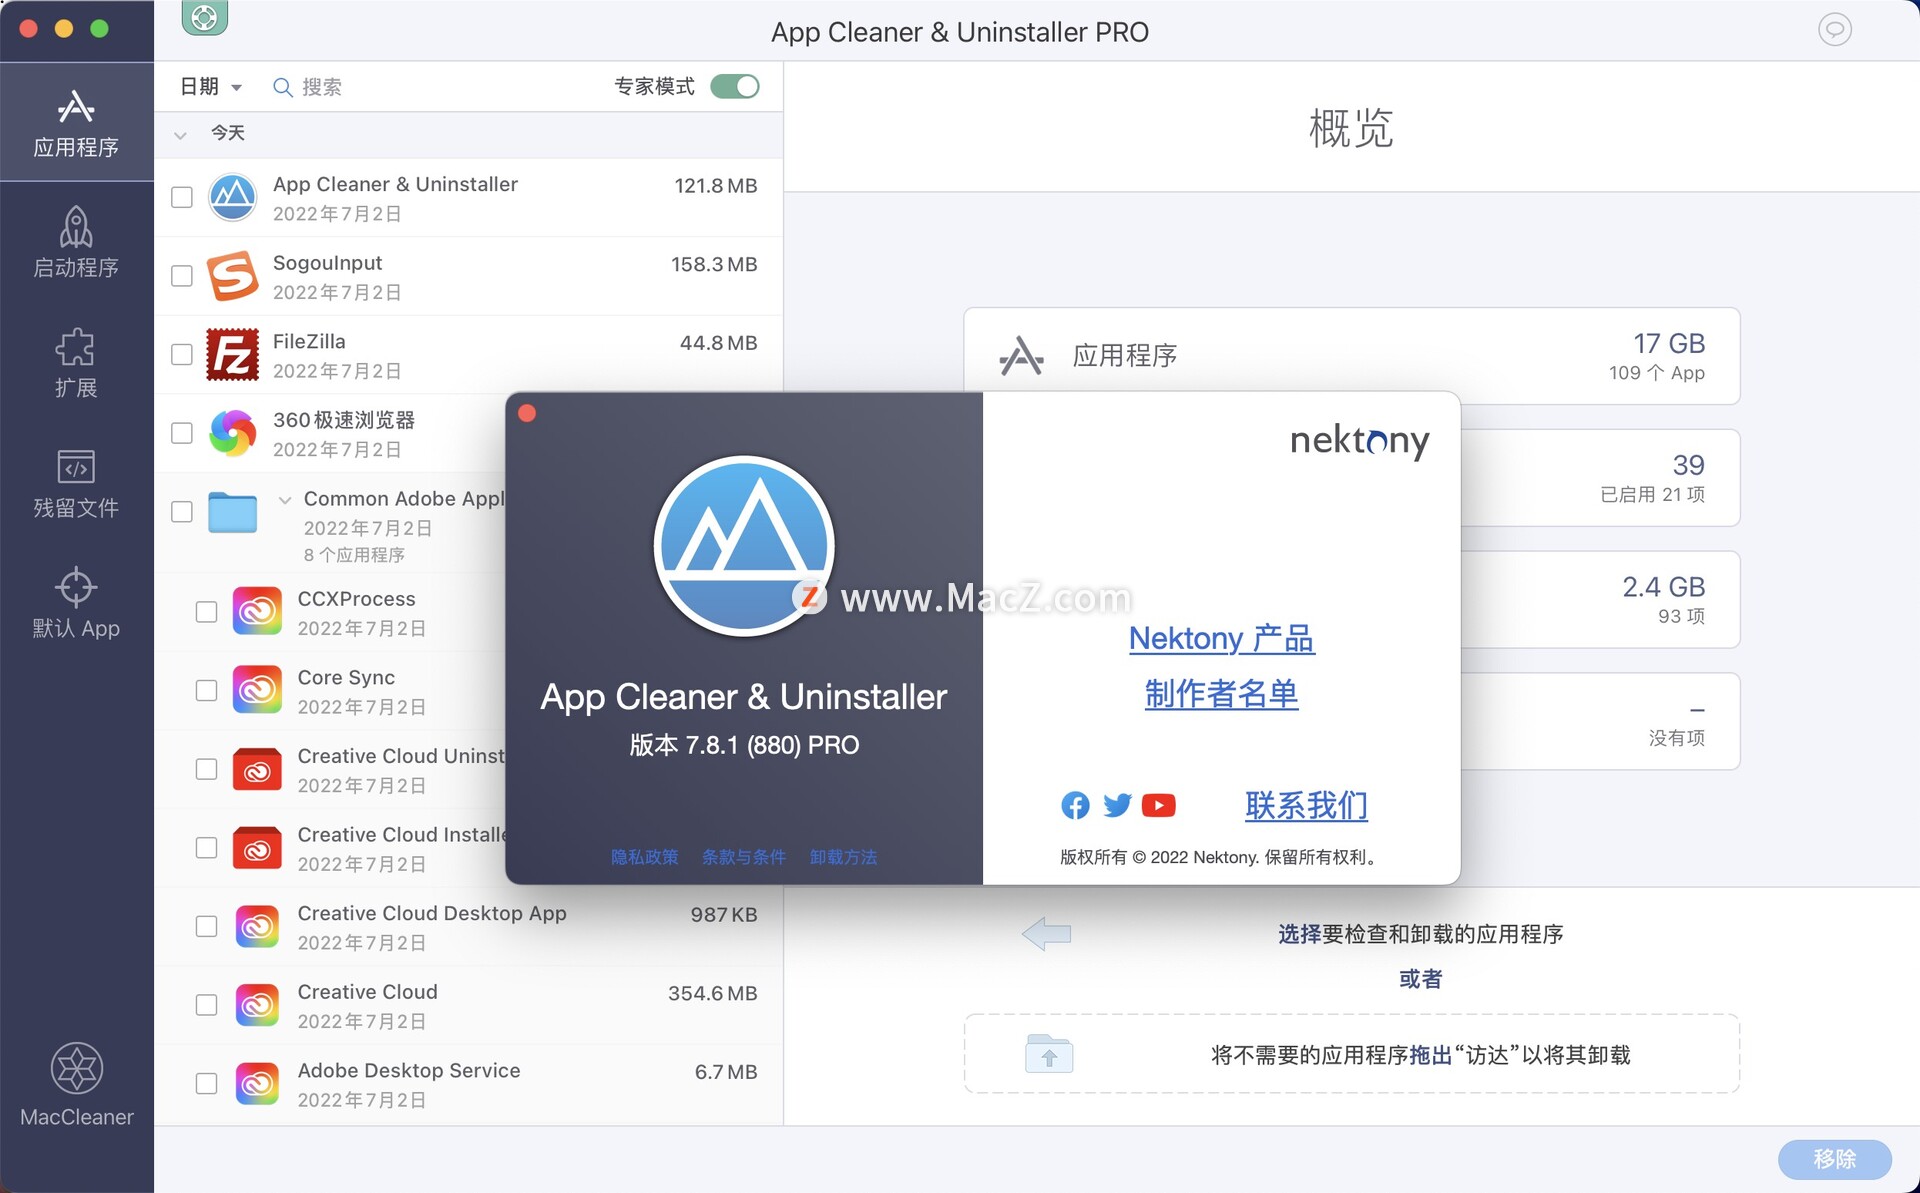Check the Creative Cloud Desktop App checkbox
The width and height of the screenshot is (1920, 1193).
pyautogui.click(x=206, y=927)
